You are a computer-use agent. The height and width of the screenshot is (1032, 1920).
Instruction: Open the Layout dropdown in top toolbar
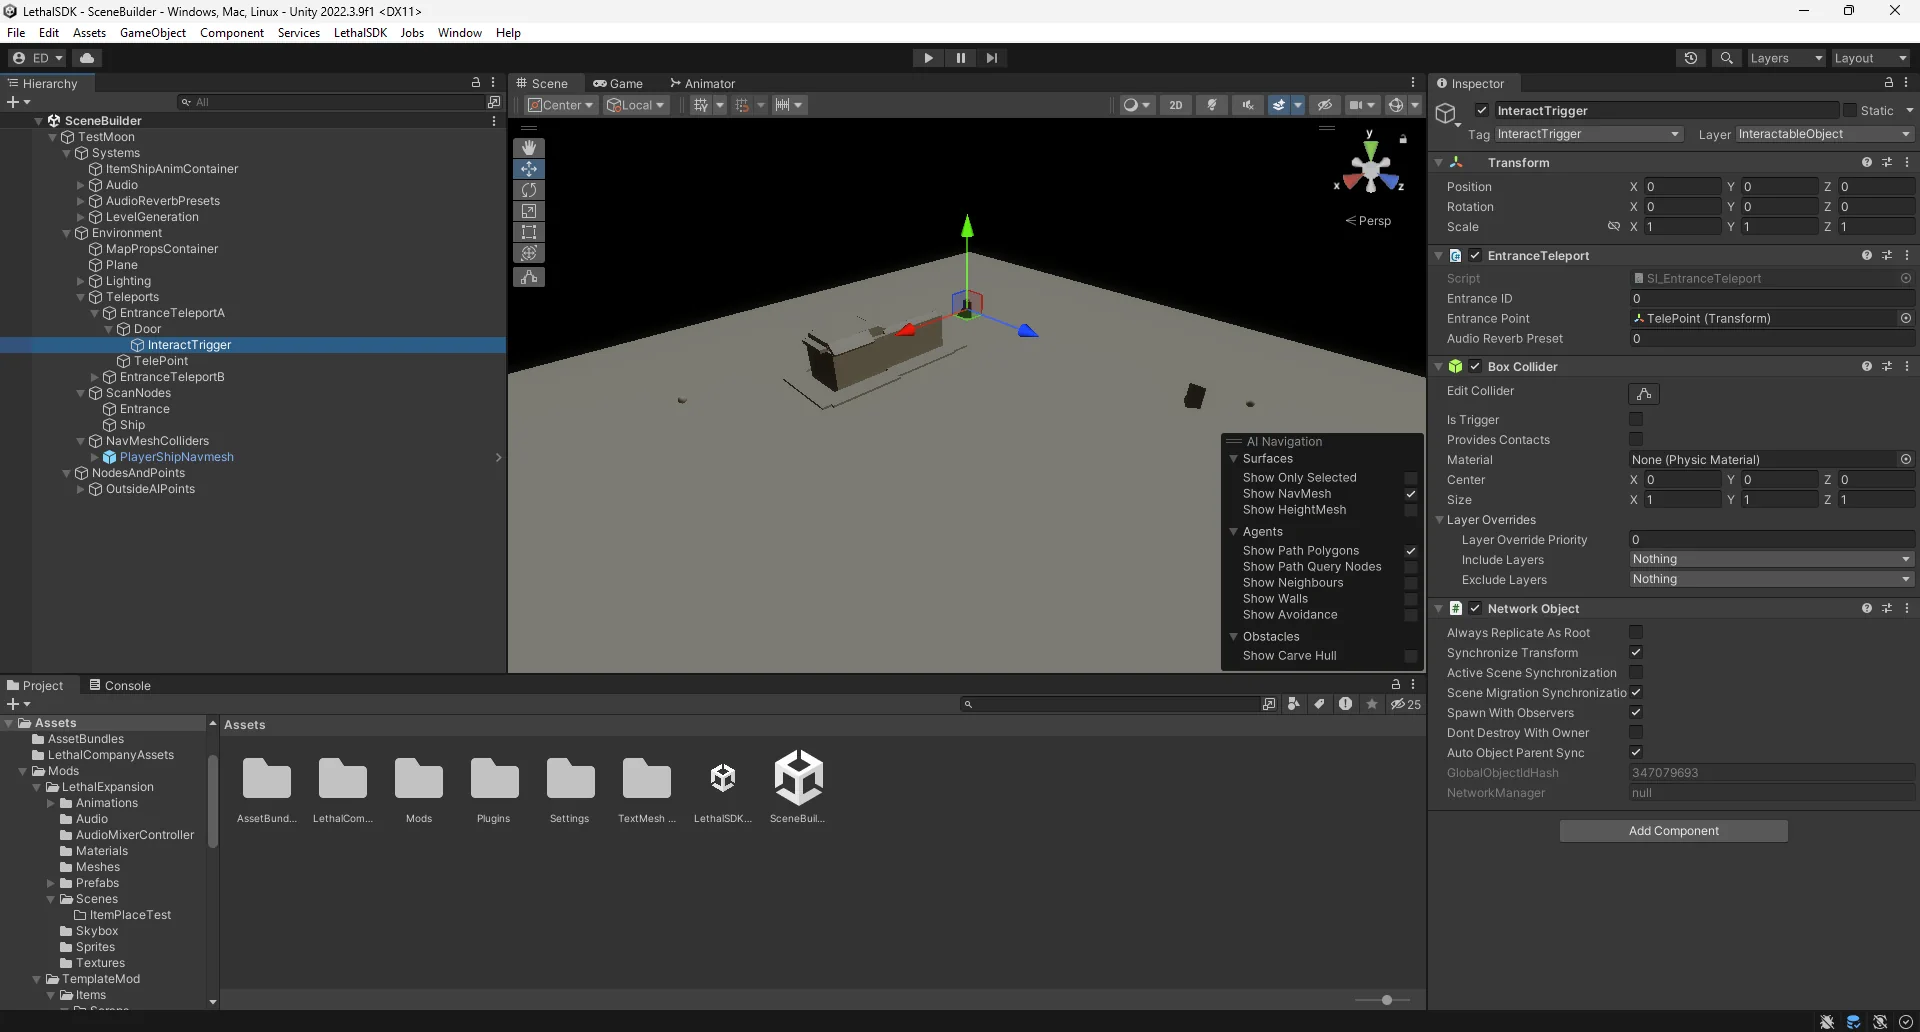tap(1870, 58)
